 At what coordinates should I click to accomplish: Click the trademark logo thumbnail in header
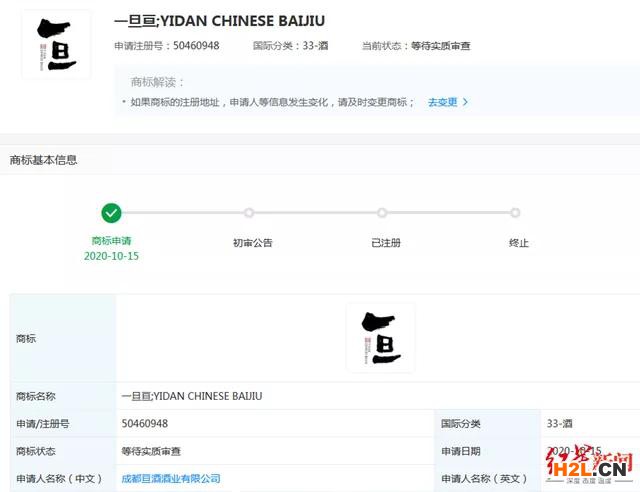(x=56, y=45)
